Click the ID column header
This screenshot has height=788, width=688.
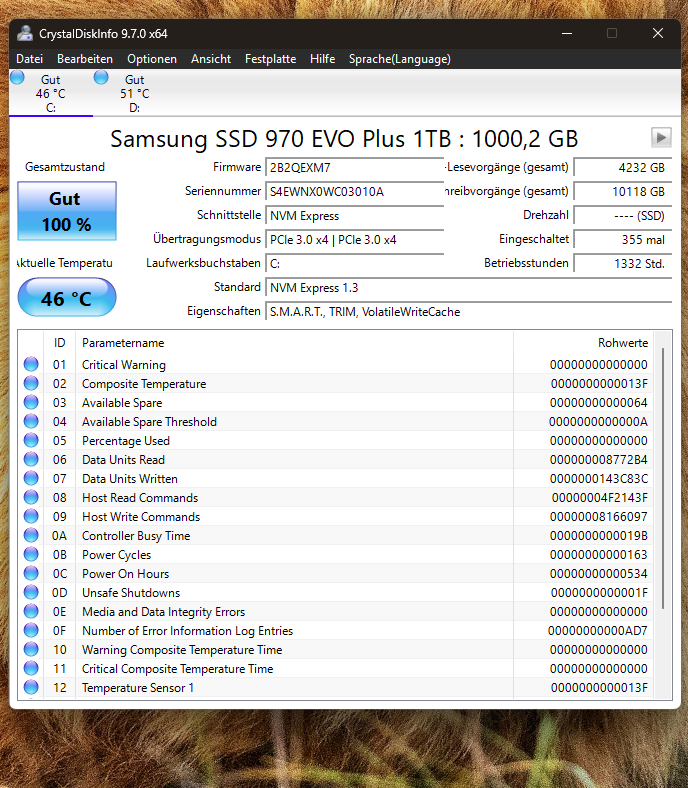click(59, 343)
